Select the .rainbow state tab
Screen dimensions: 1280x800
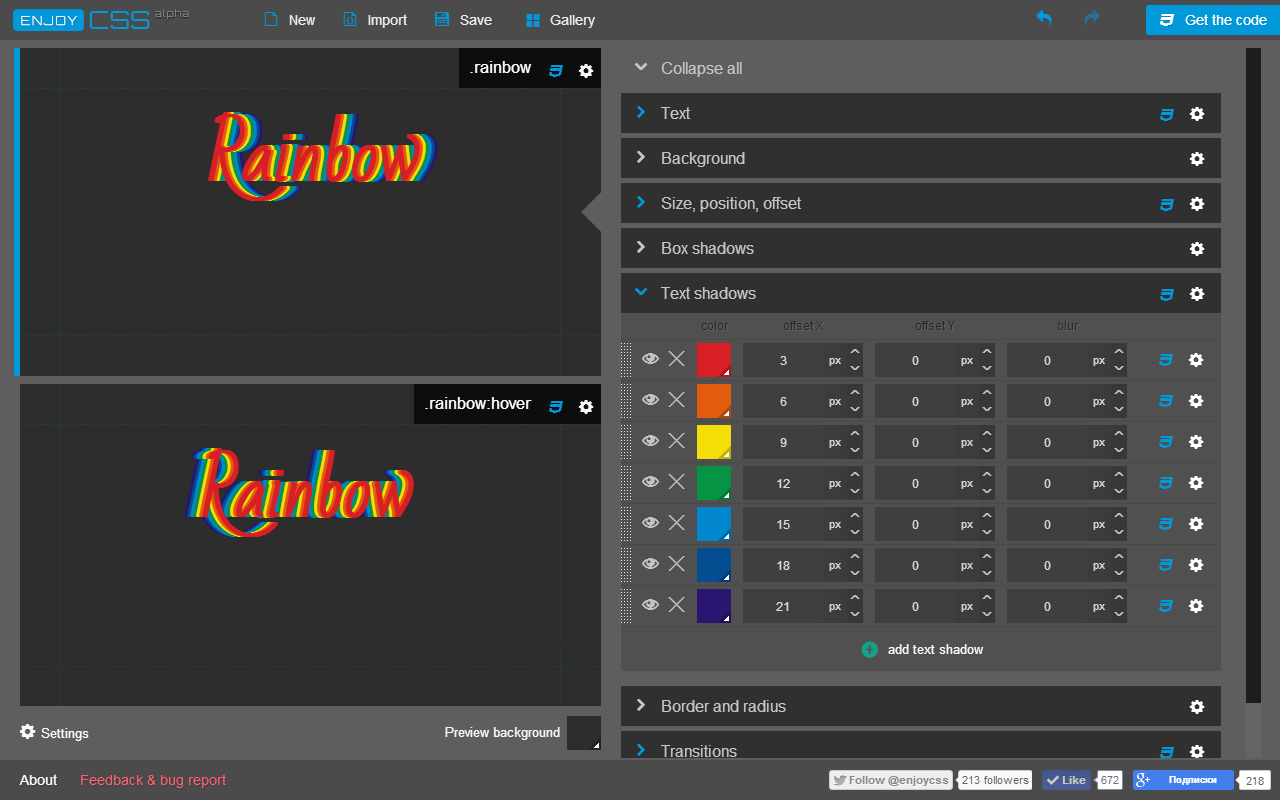click(x=500, y=68)
